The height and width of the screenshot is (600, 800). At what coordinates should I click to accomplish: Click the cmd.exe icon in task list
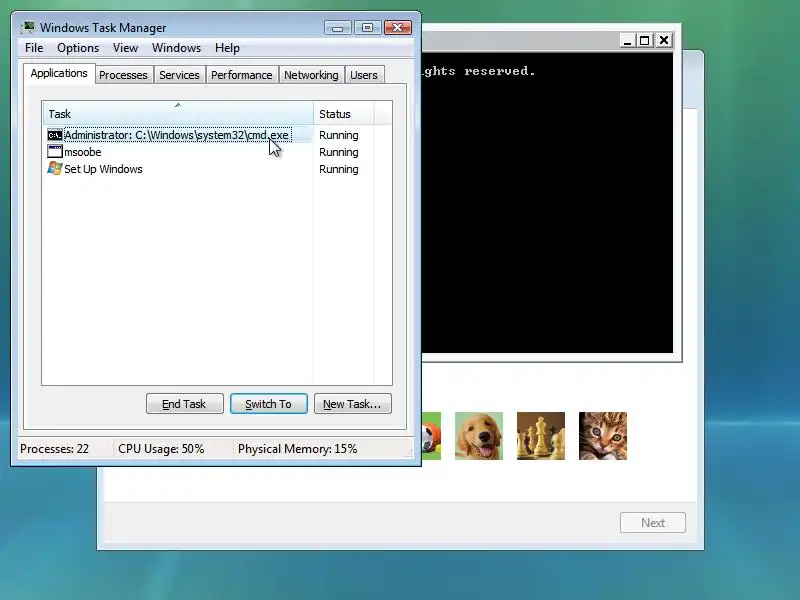coord(55,135)
